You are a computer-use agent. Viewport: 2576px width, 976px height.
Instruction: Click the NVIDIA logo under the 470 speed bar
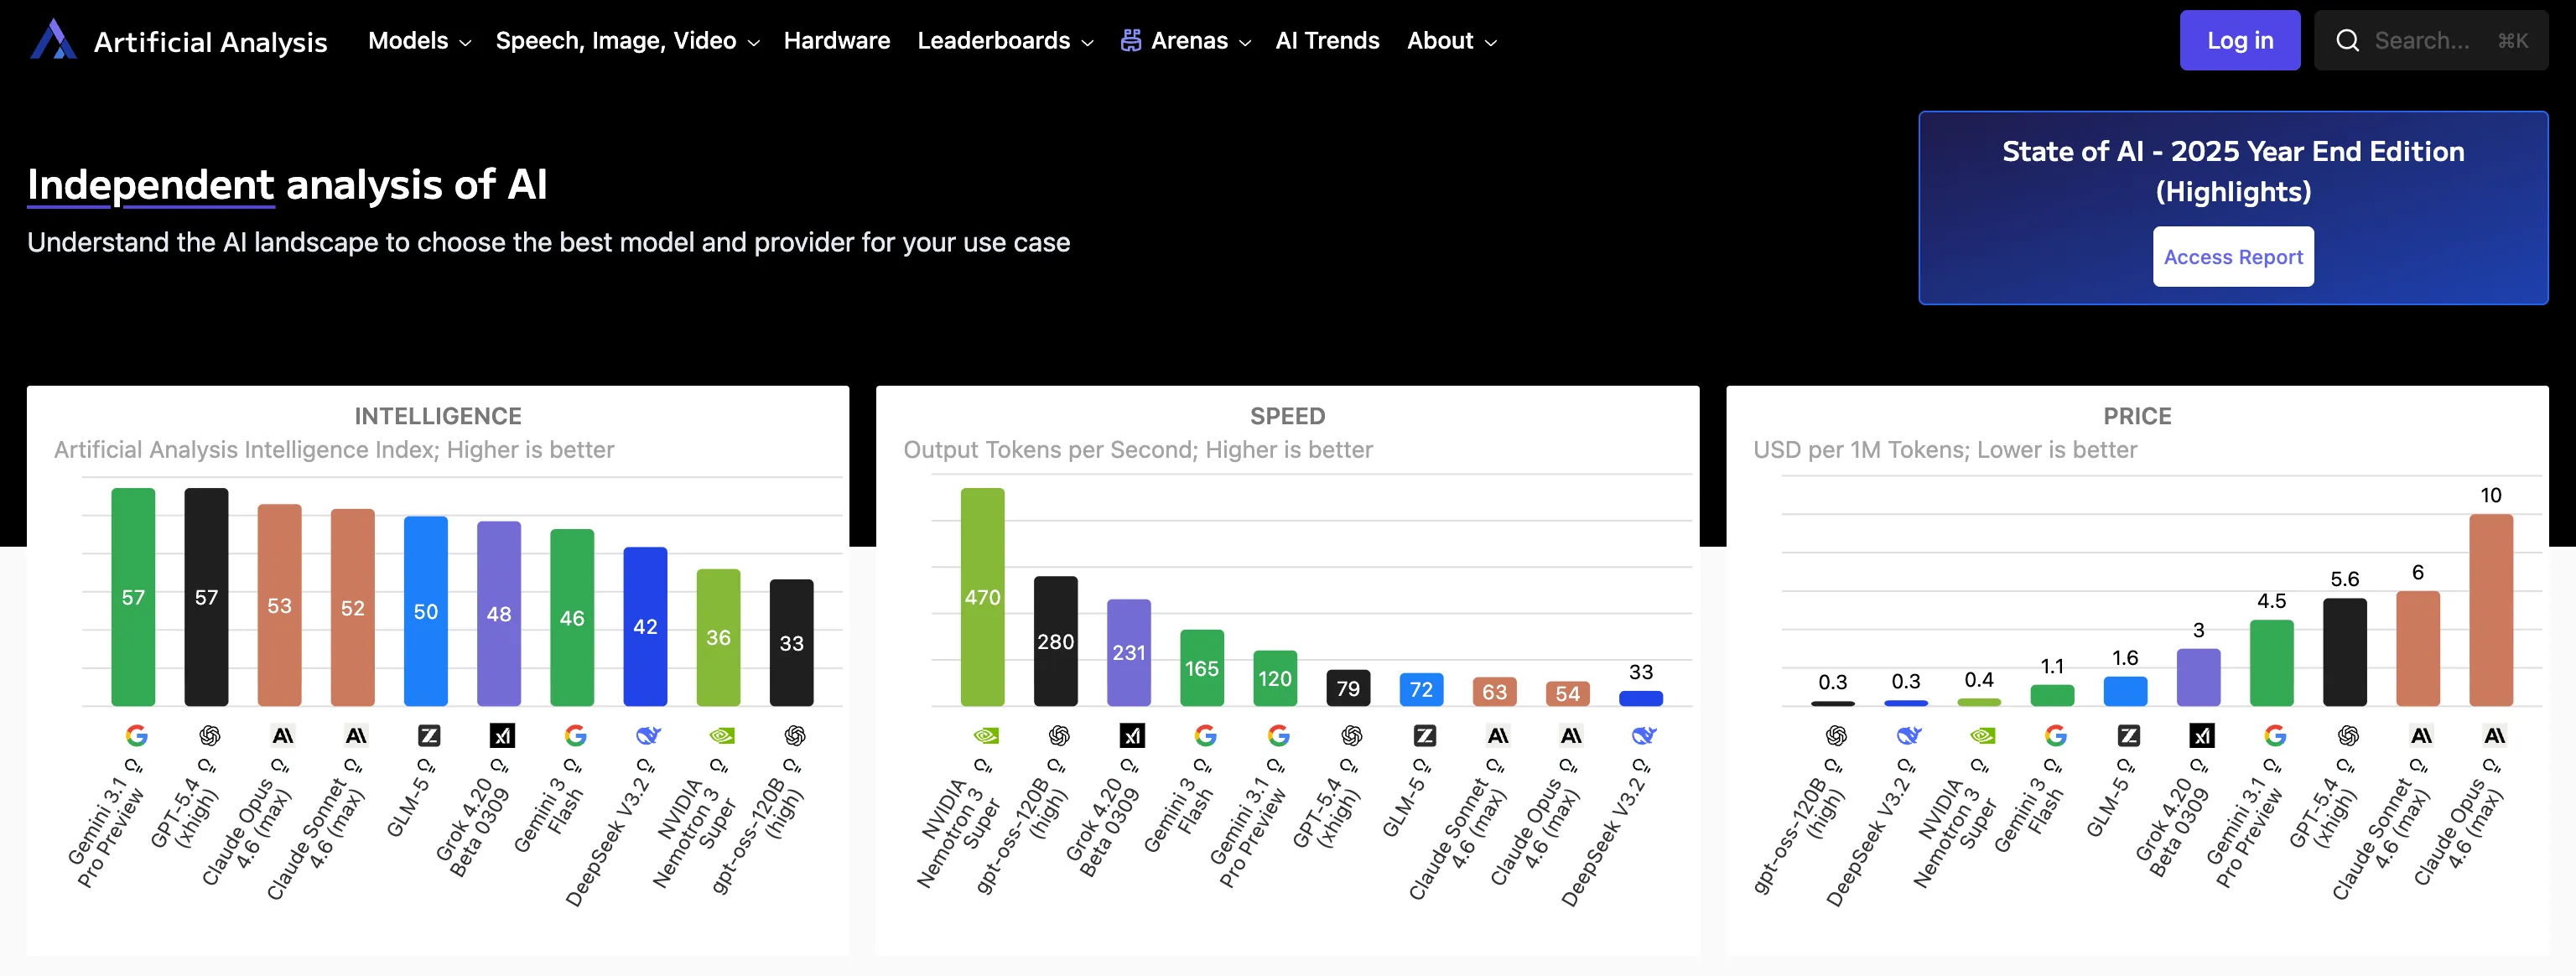click(x=986, y=736)
